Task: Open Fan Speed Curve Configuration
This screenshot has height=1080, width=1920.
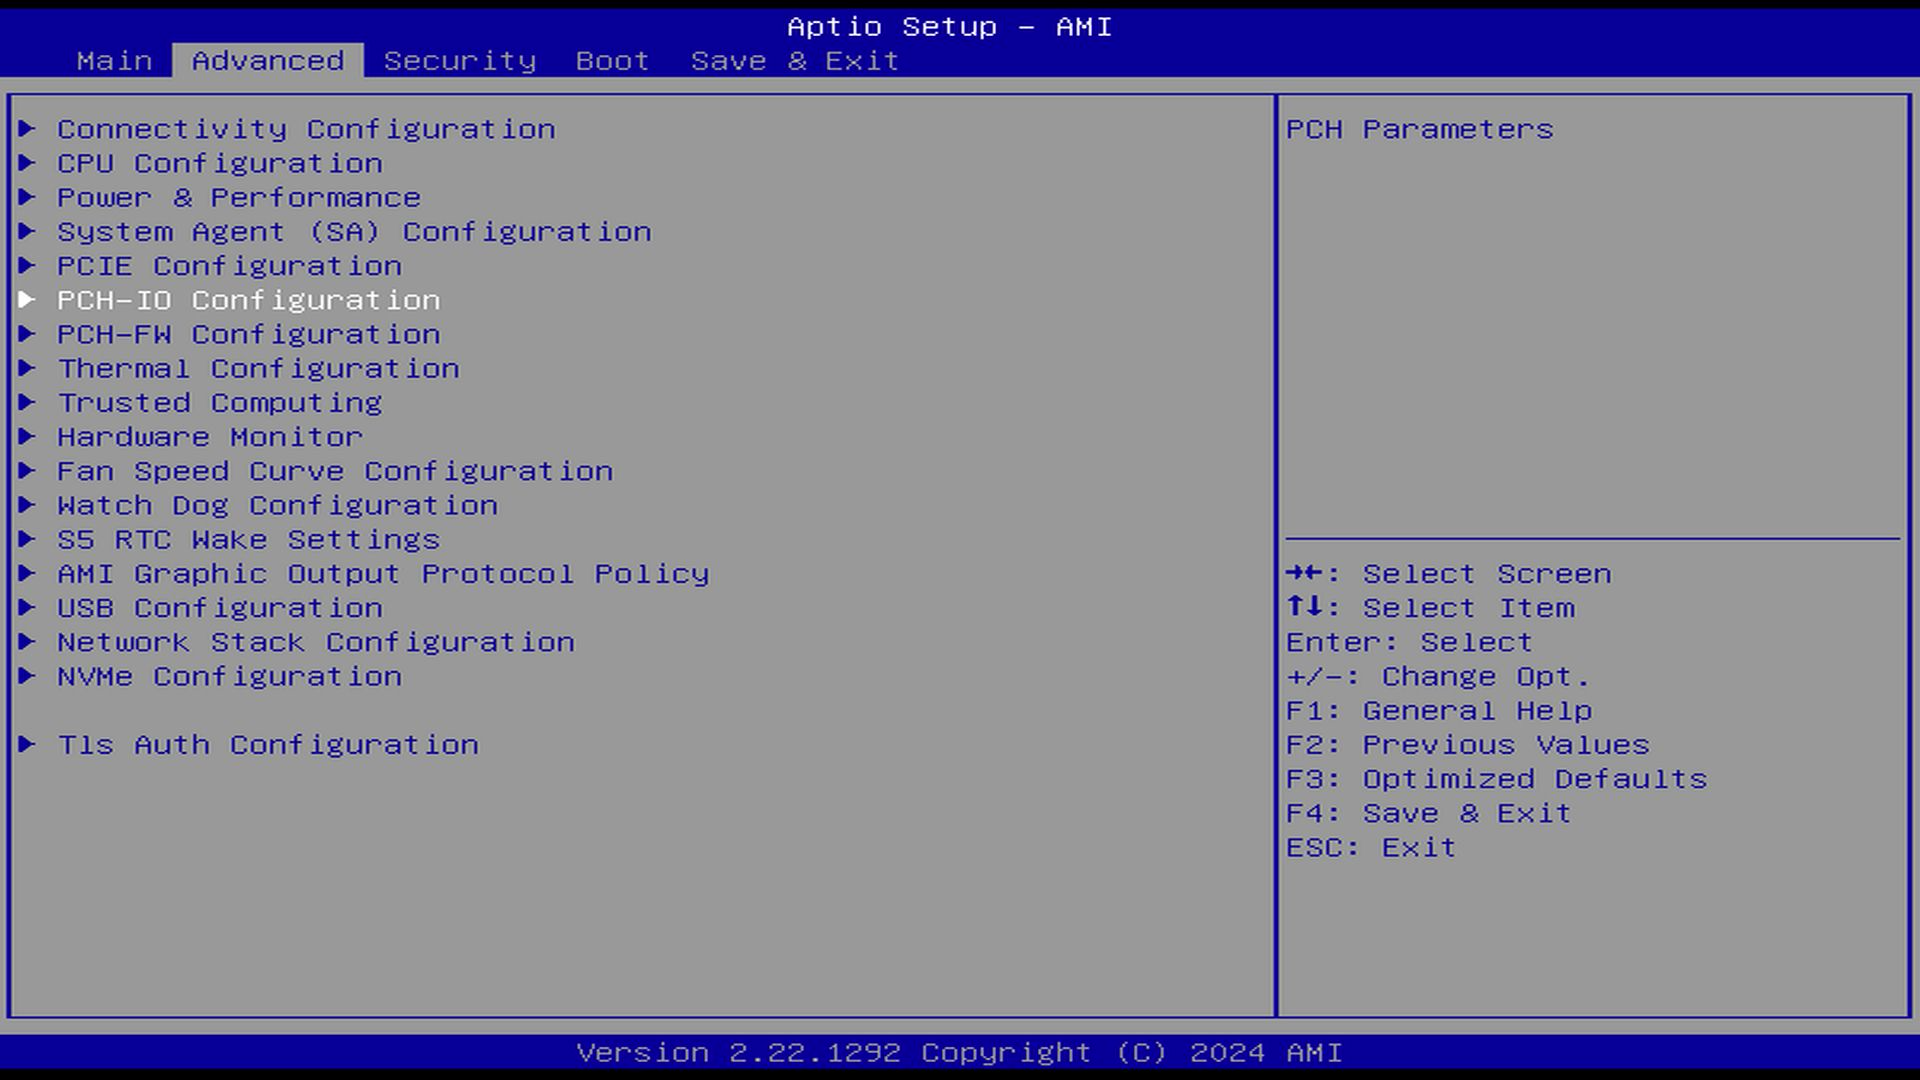Action: [334, 471]
